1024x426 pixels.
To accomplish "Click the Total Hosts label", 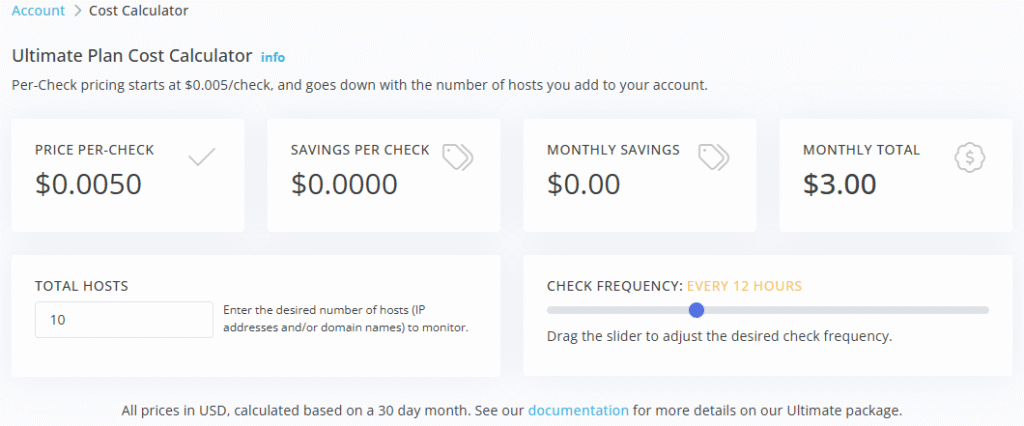I will point(81,286).
